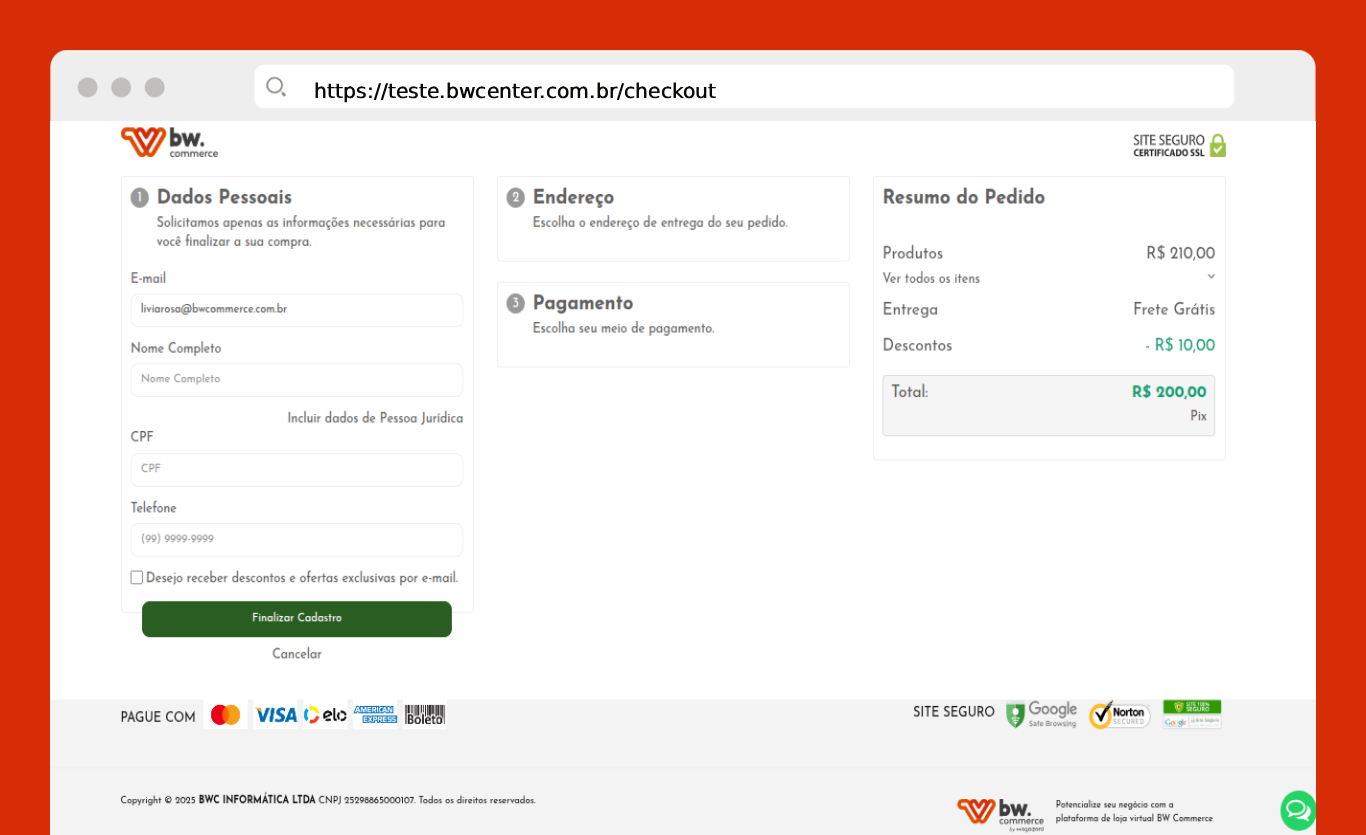
Task: Enable receiving discounts and offers by e-mail
Action: 137,578
